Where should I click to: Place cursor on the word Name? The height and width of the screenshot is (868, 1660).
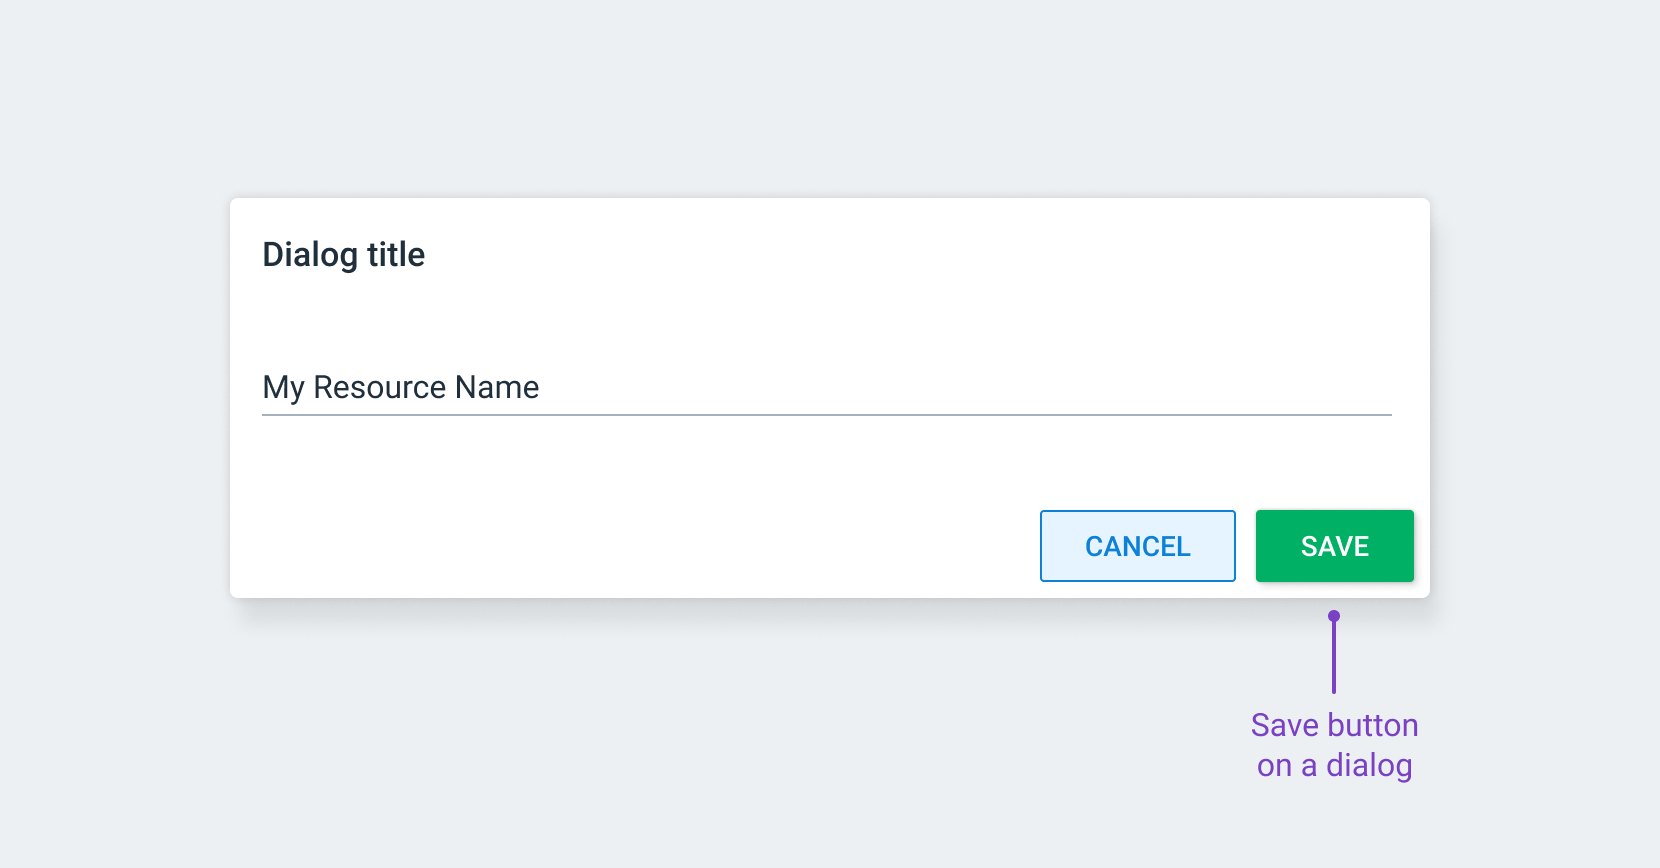tap(497, 387)
